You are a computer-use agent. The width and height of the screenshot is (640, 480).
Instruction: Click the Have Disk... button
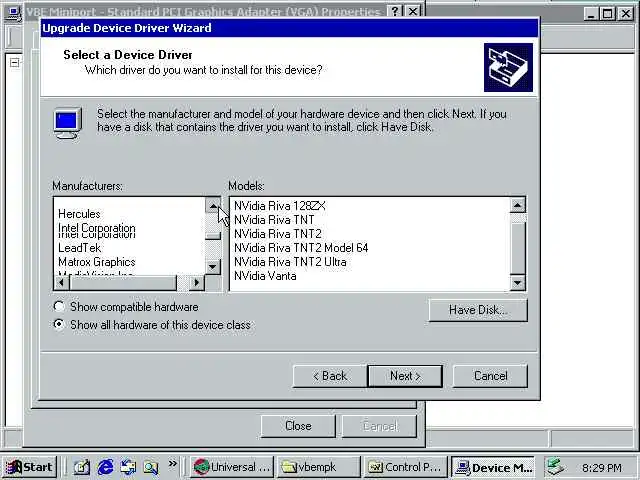[x=478, y=310]
